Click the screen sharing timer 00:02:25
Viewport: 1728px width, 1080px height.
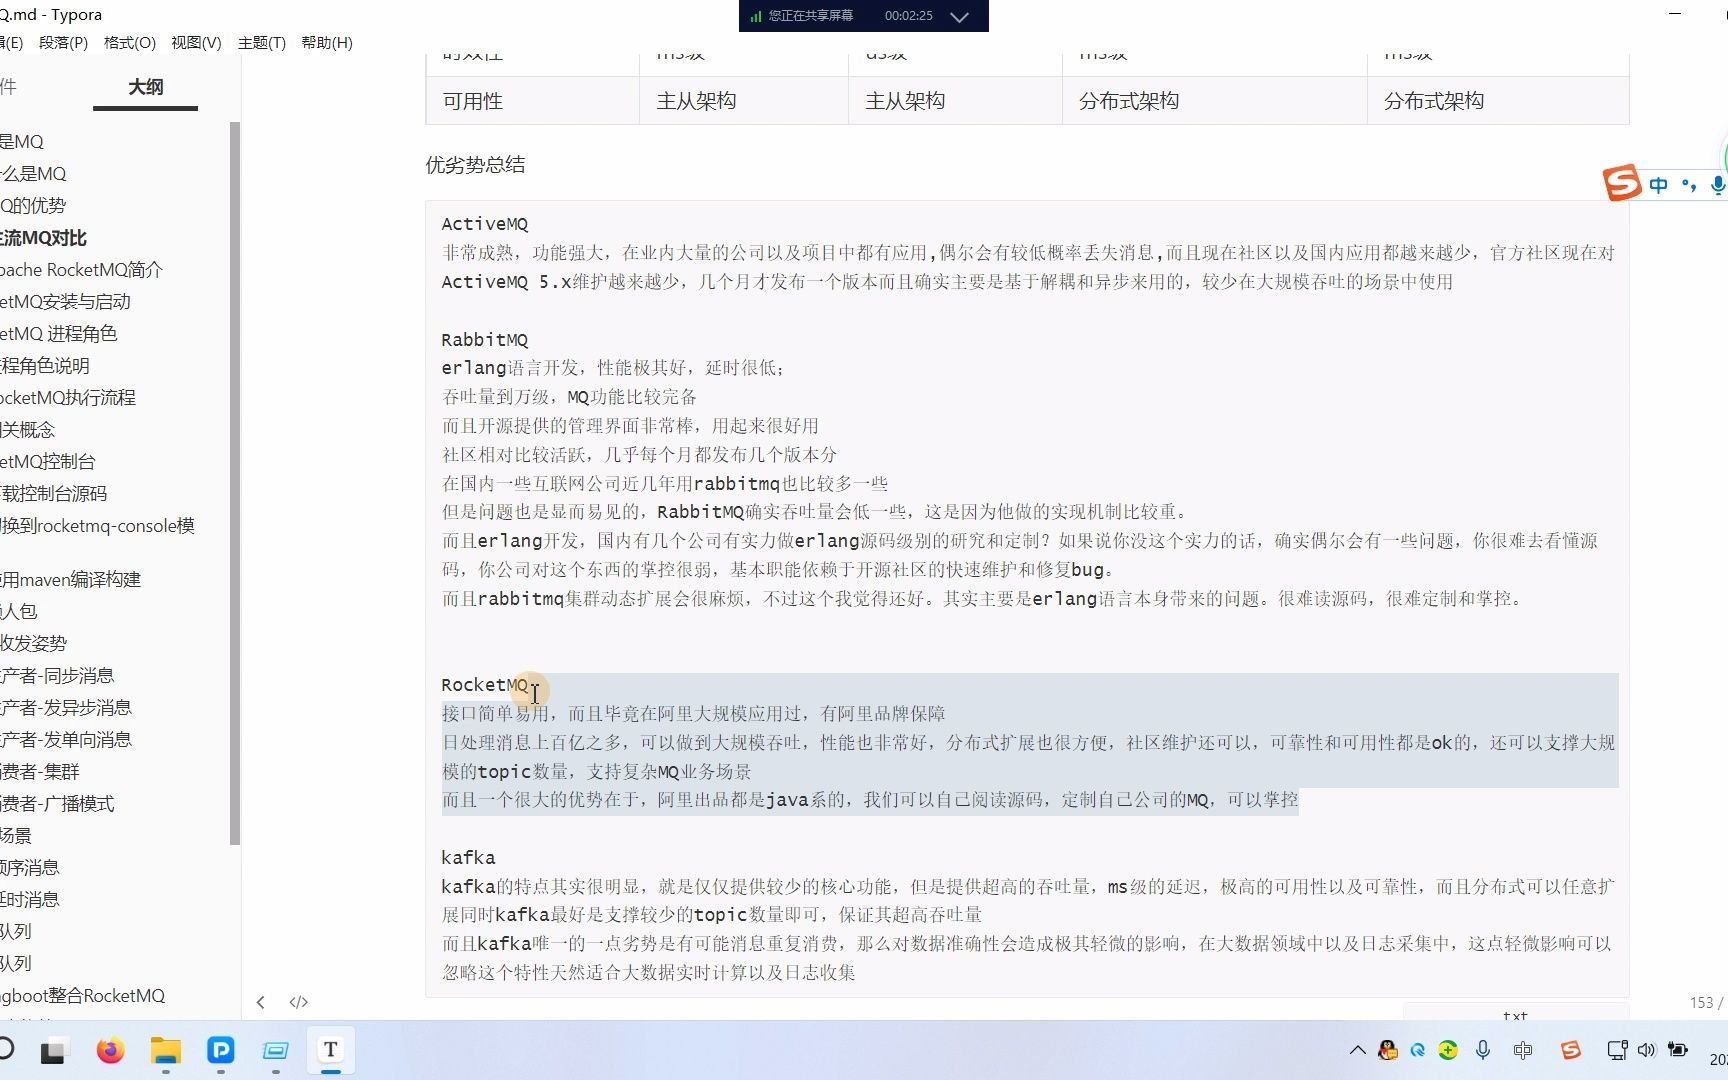point(909,16)
